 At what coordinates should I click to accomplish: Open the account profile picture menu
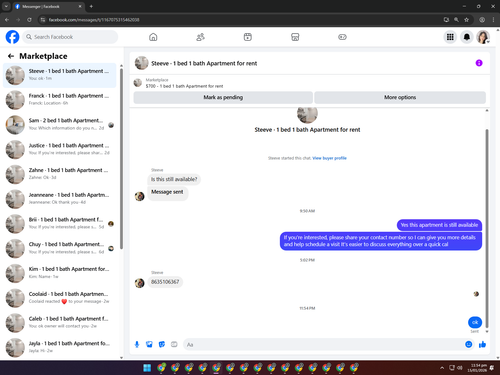(483, 37)
